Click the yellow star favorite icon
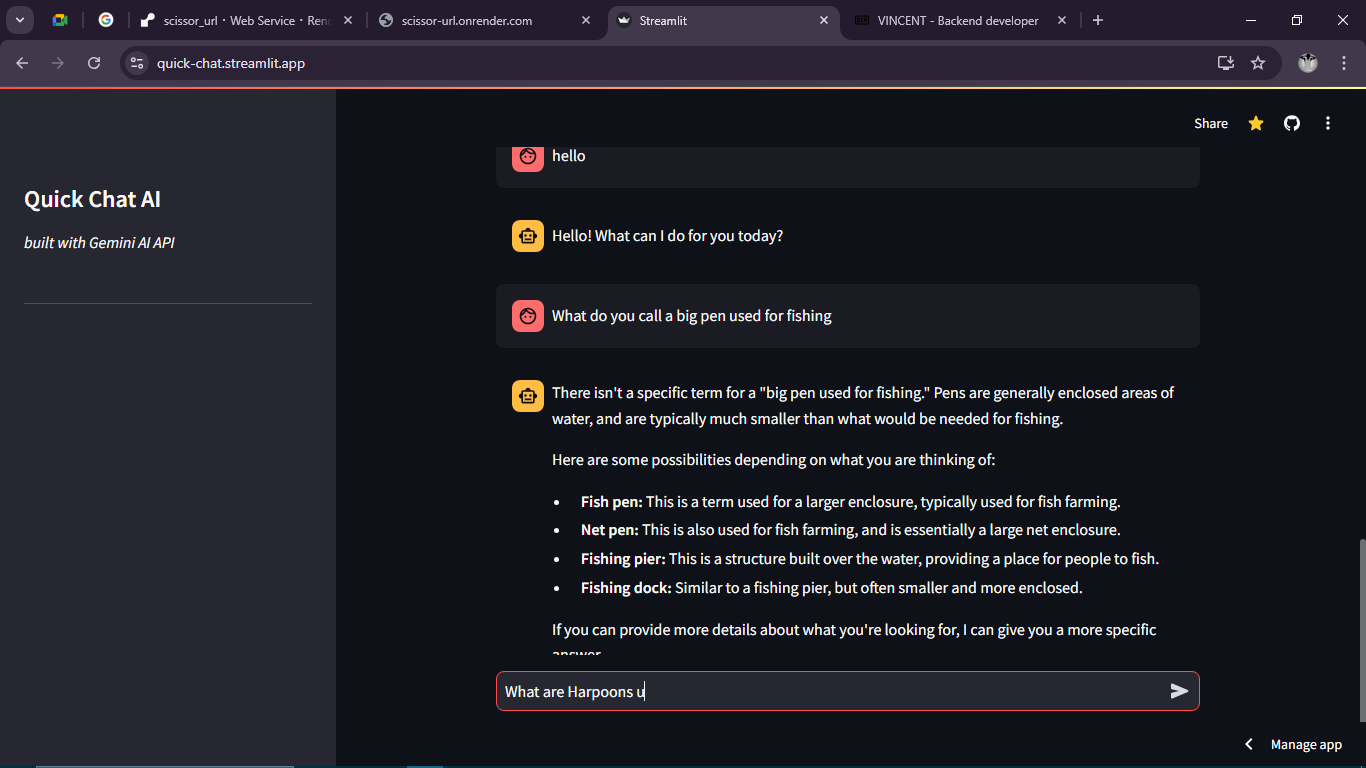The width and height of the screenshot is (1366, 768). click(x=1256, y=123)
